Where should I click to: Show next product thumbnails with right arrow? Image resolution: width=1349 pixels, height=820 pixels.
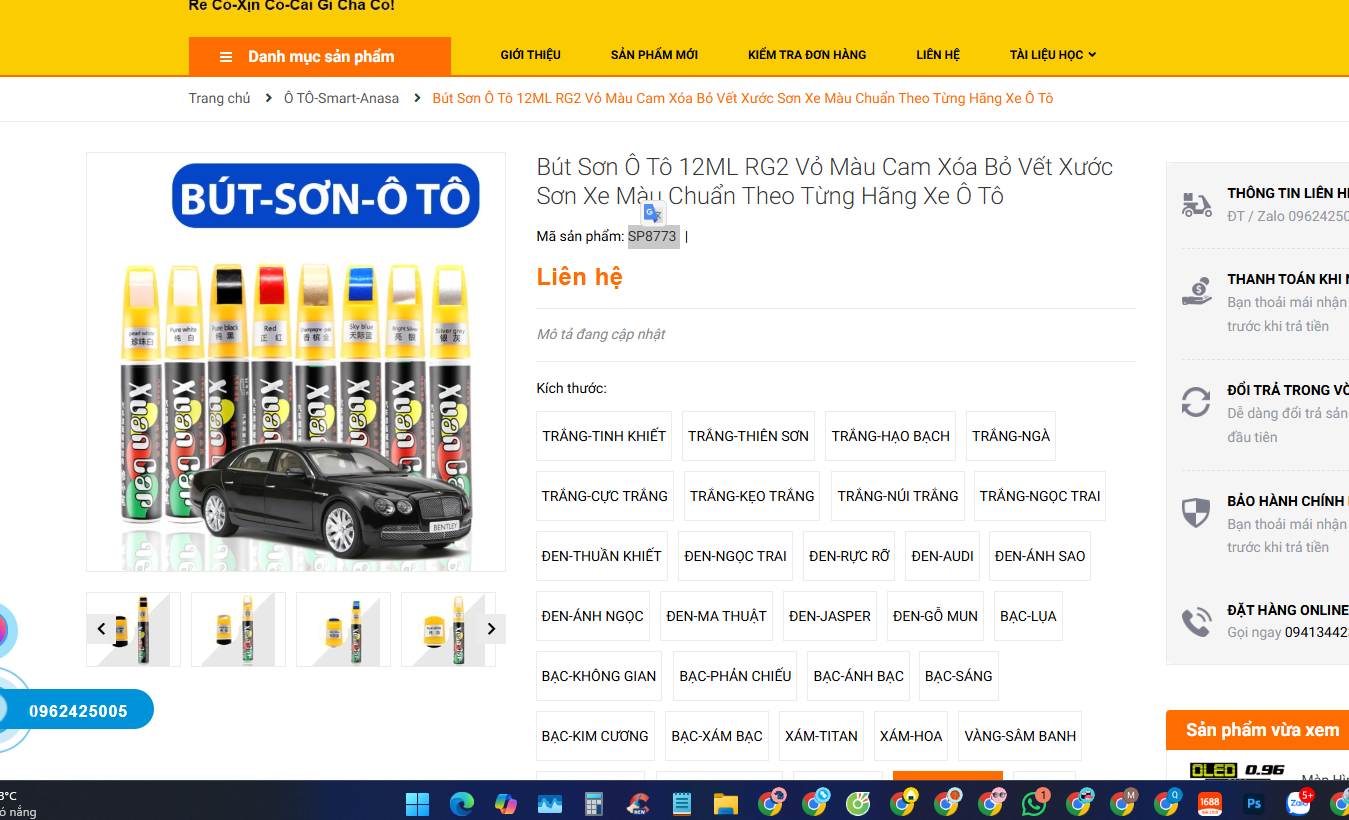pyautogui.click(x=491, y=629)
